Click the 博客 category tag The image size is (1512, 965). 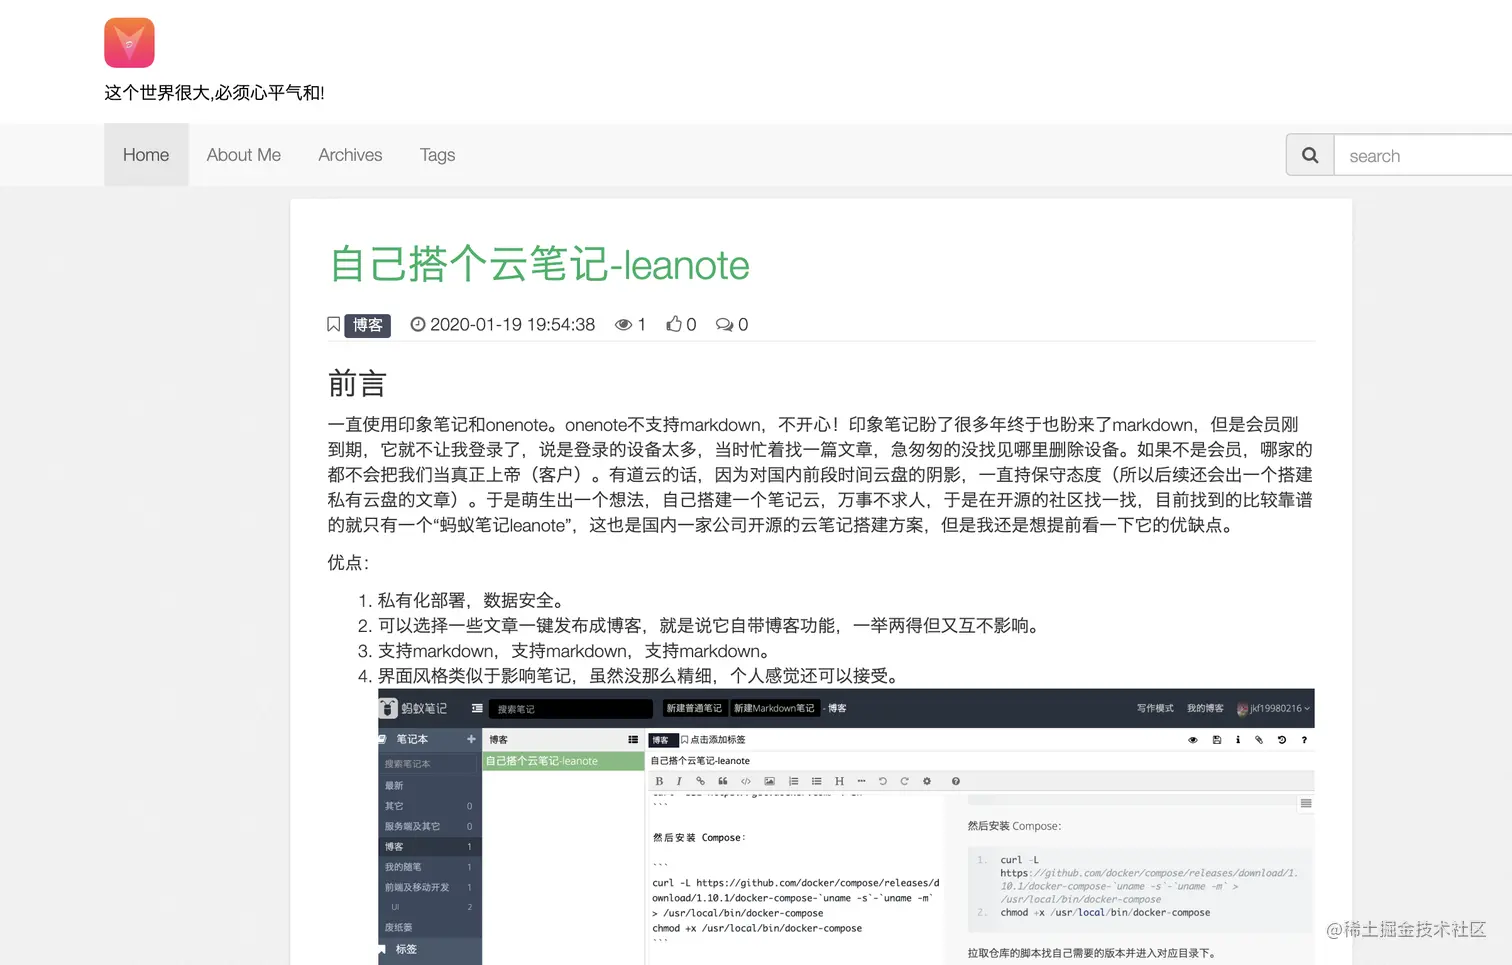click(368, 325)
